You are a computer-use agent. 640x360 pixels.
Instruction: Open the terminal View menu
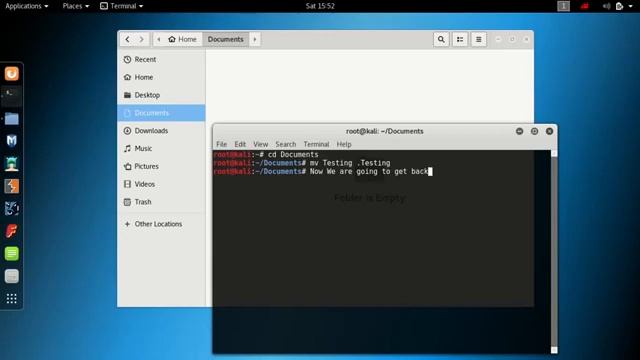[260, 144]
